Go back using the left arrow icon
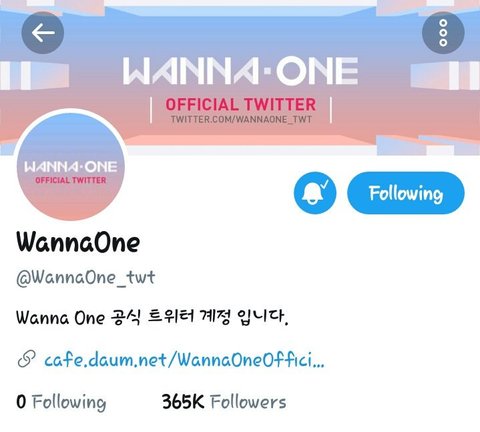 pyautogui.click(x=43, y=33)
